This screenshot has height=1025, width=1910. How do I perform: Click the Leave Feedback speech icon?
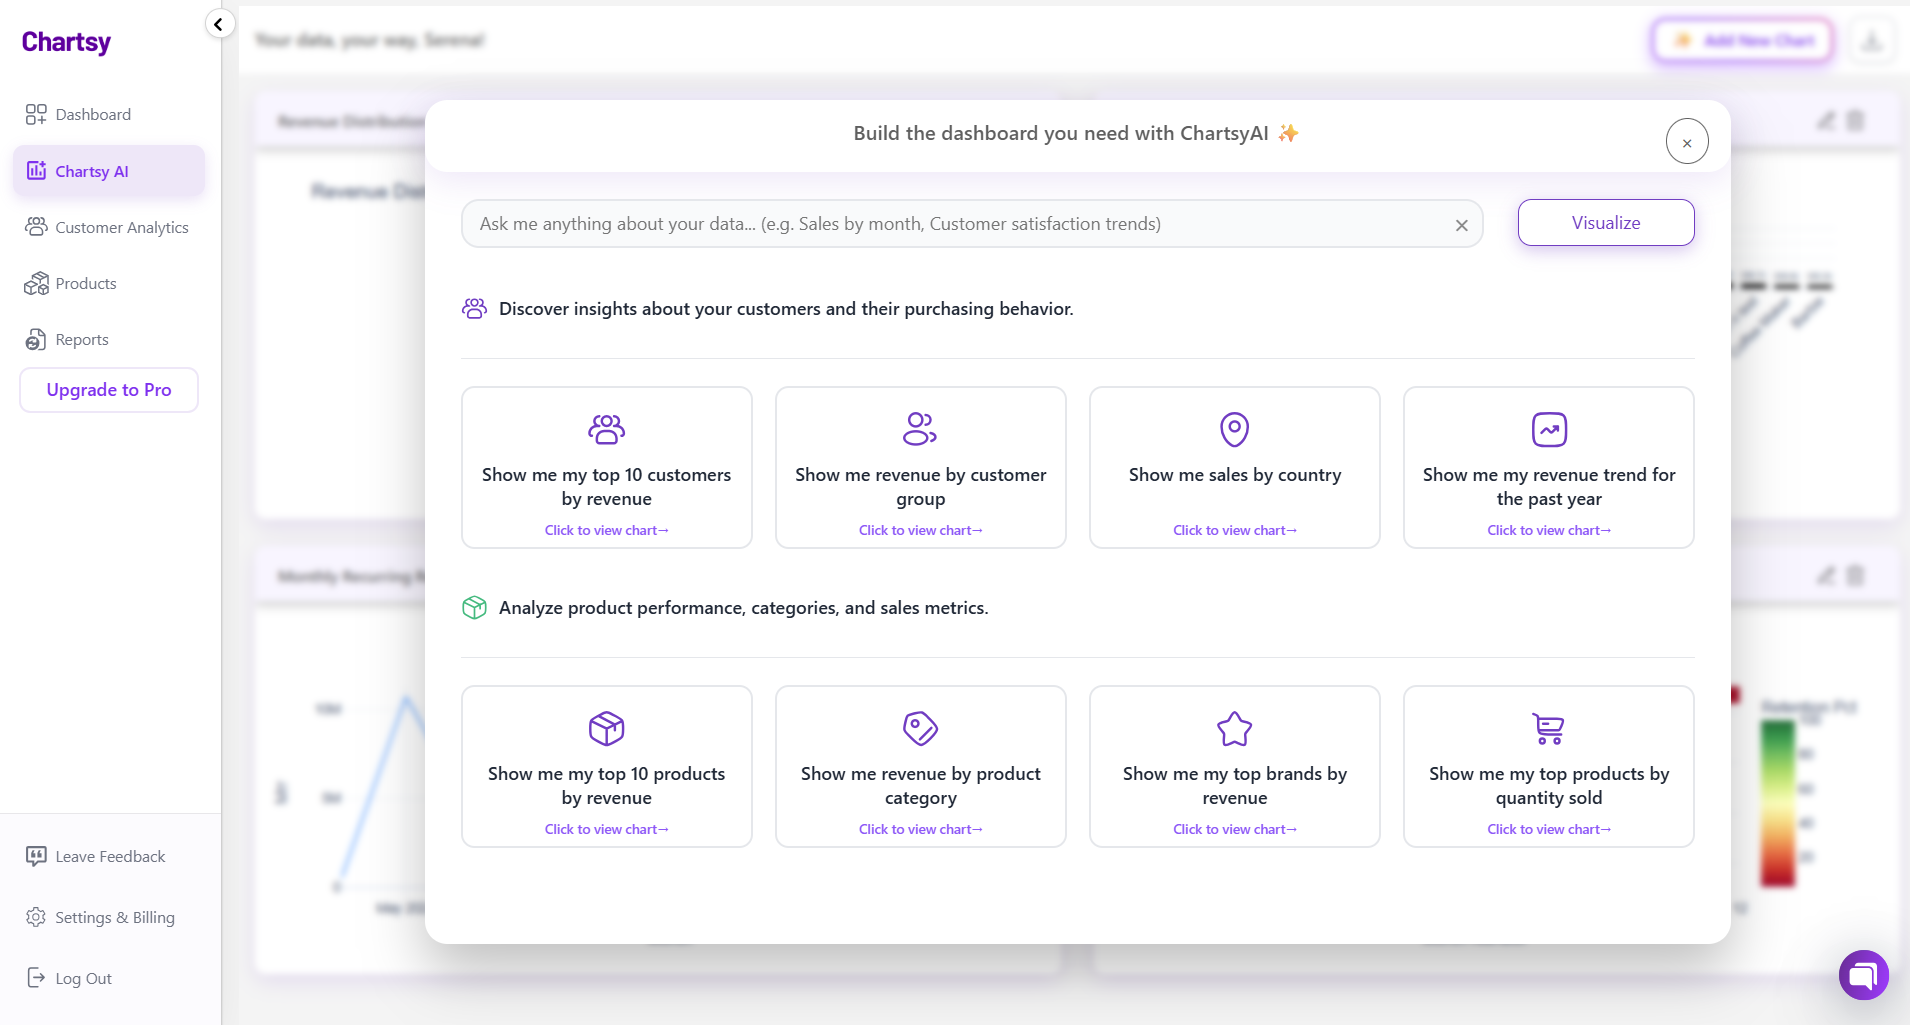(36, 856)
